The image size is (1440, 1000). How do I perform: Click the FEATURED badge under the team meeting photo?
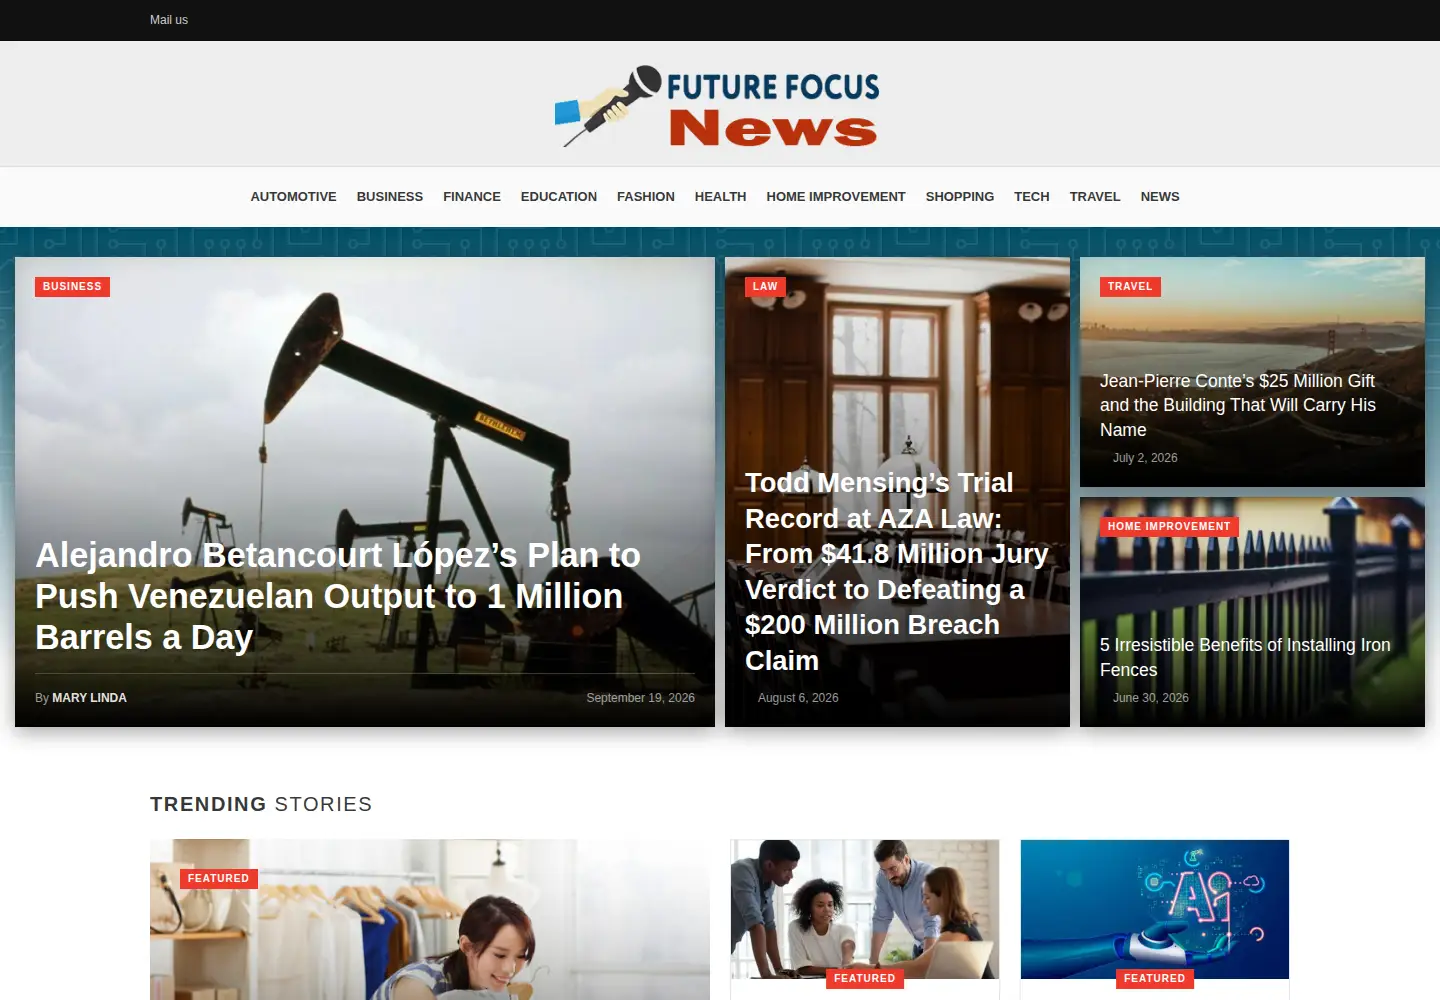865,979
